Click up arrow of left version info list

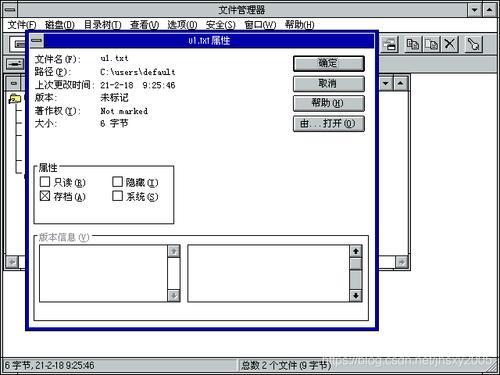pyautogui.click(x=173, y=251)
